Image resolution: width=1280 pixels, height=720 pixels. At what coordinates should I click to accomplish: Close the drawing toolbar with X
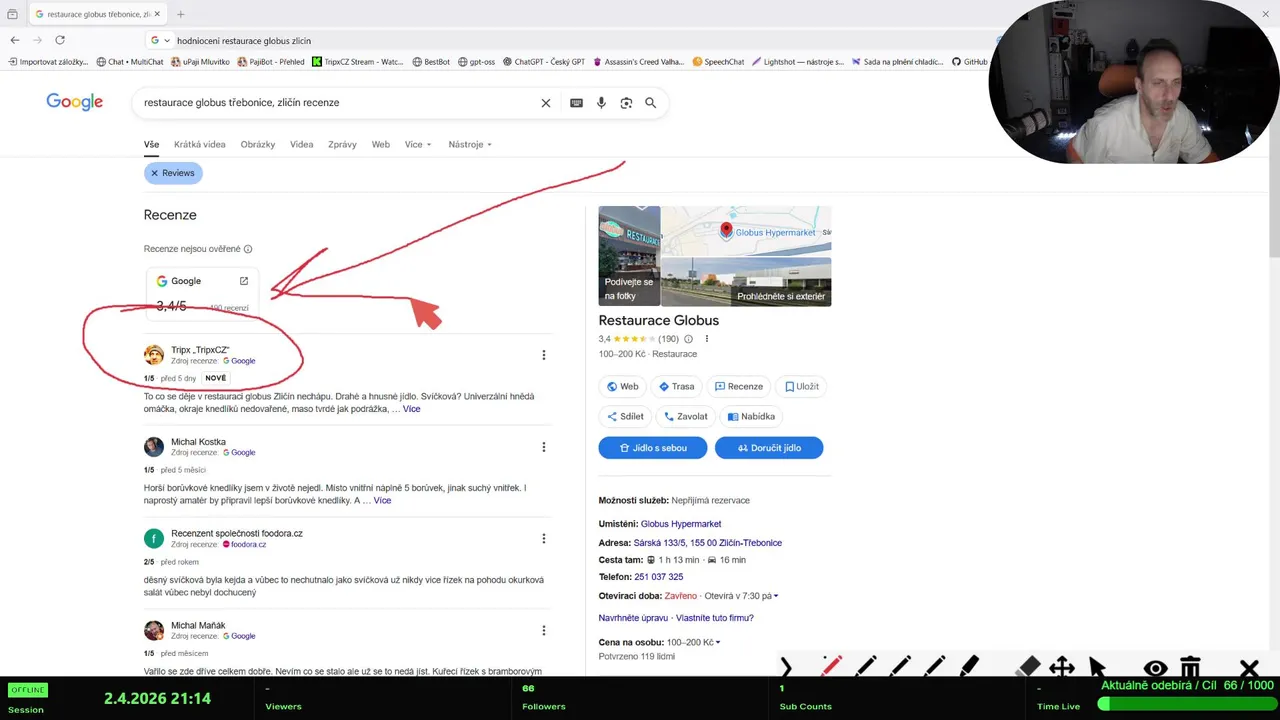point(1249,668)
